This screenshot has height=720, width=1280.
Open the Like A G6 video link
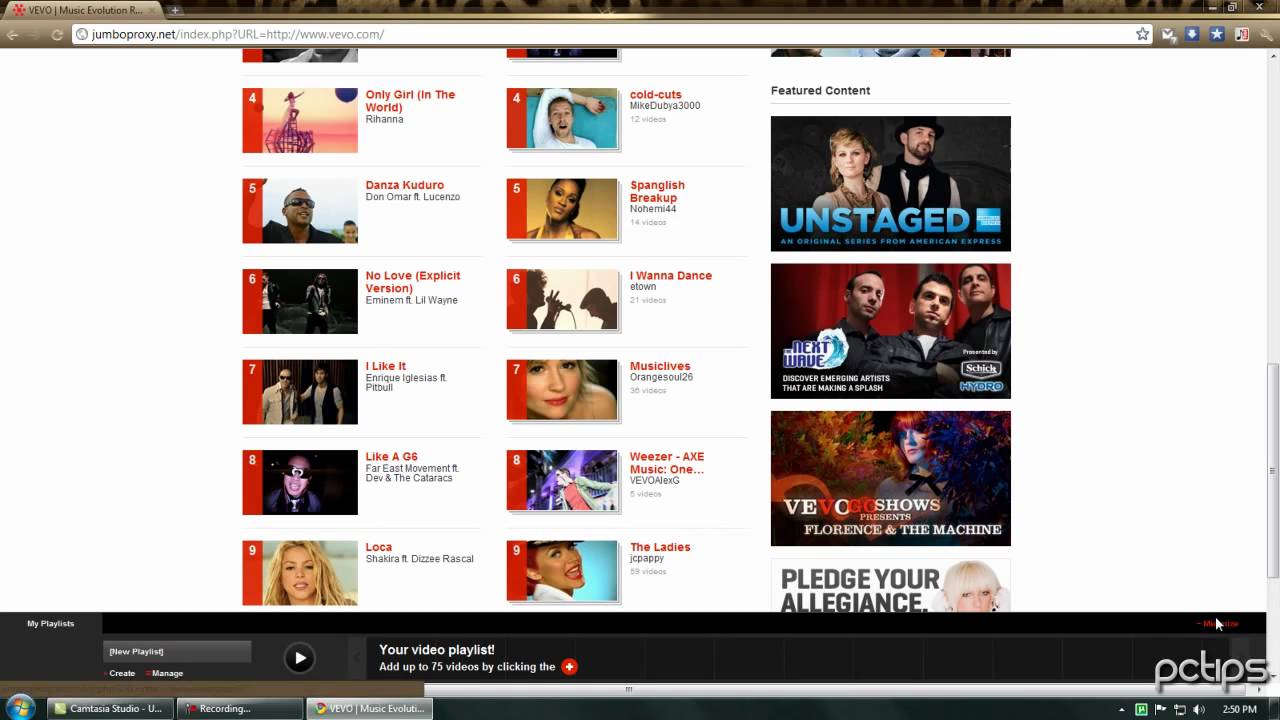[x=392, y=457]
